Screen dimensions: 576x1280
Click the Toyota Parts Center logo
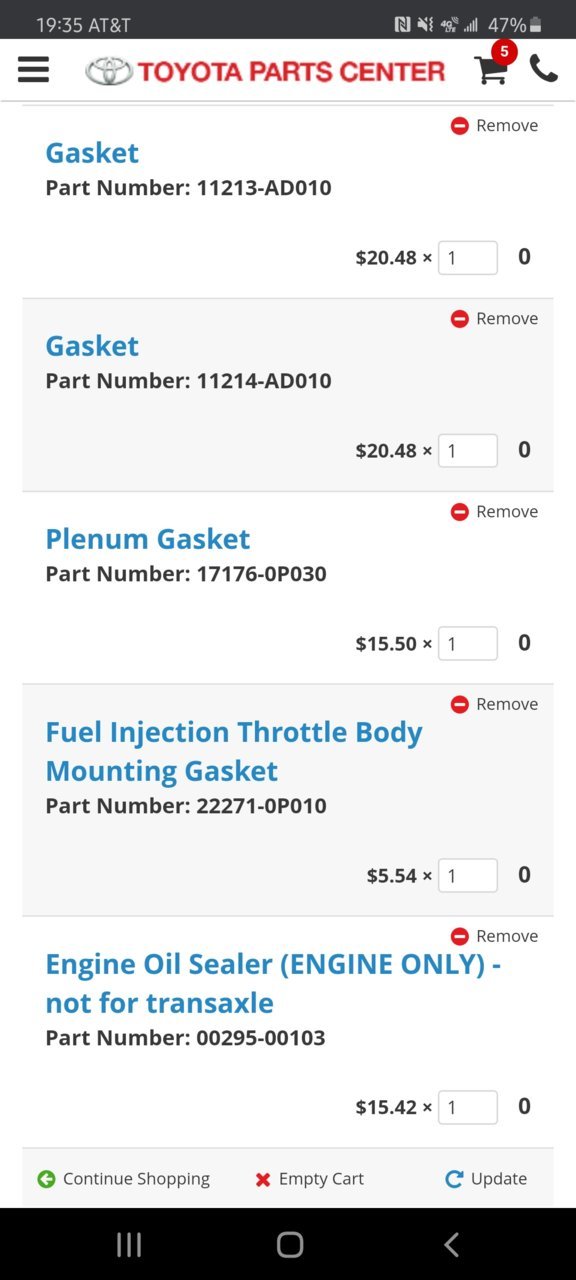265,70
